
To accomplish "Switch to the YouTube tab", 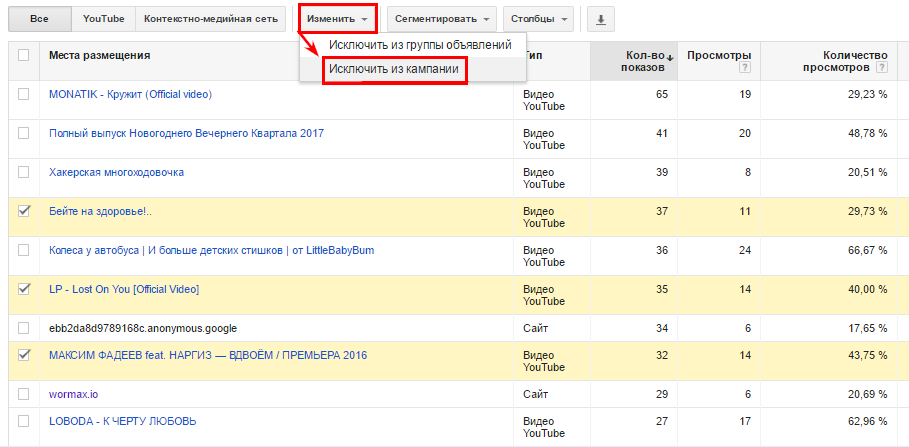I will (x=104, y=19).
